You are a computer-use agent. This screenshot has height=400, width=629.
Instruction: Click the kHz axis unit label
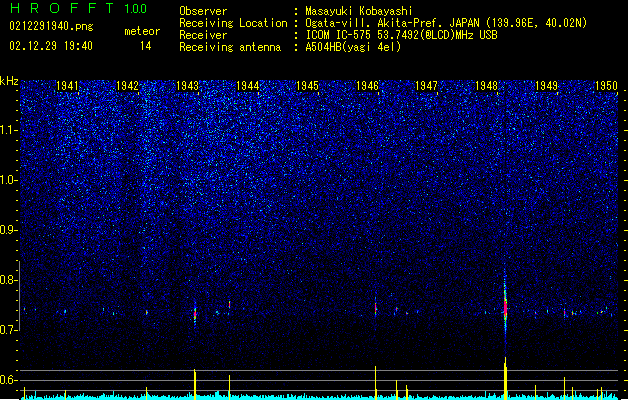click(x=9, y=81)
